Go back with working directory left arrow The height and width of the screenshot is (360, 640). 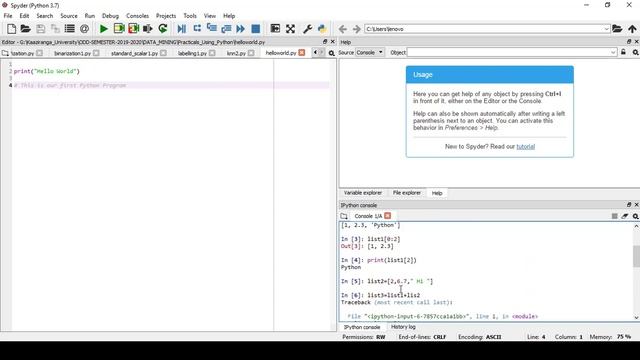coord(342,29)
